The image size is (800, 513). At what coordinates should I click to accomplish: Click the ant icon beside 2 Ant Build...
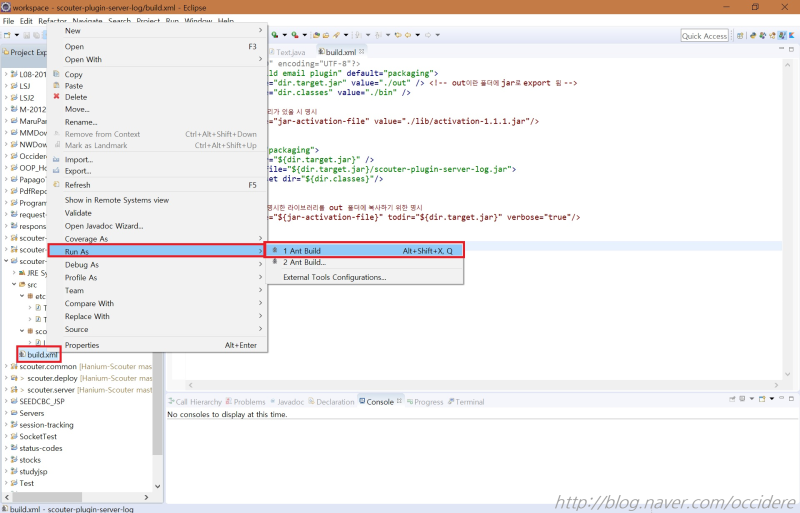275,261
